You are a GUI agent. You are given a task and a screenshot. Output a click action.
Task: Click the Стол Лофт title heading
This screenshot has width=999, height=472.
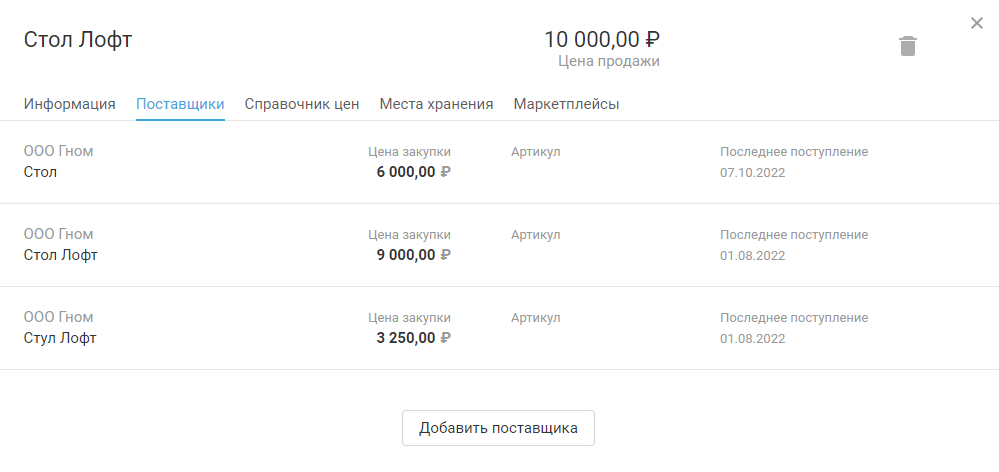78,40
